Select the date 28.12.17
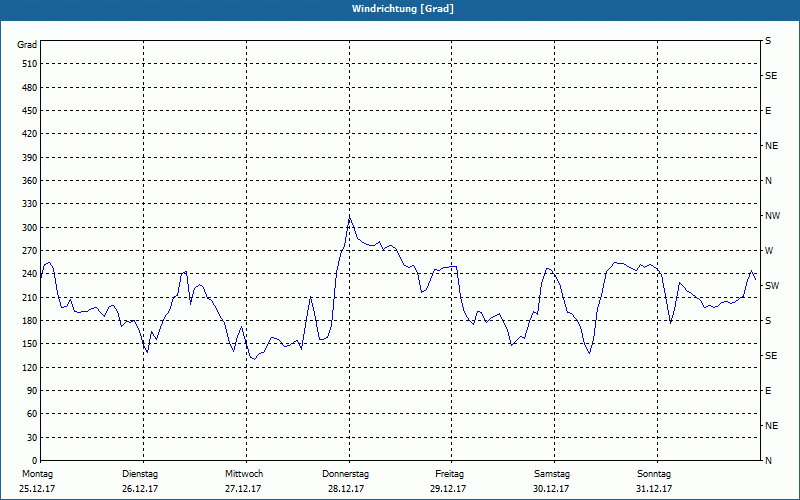 point(346,489)
